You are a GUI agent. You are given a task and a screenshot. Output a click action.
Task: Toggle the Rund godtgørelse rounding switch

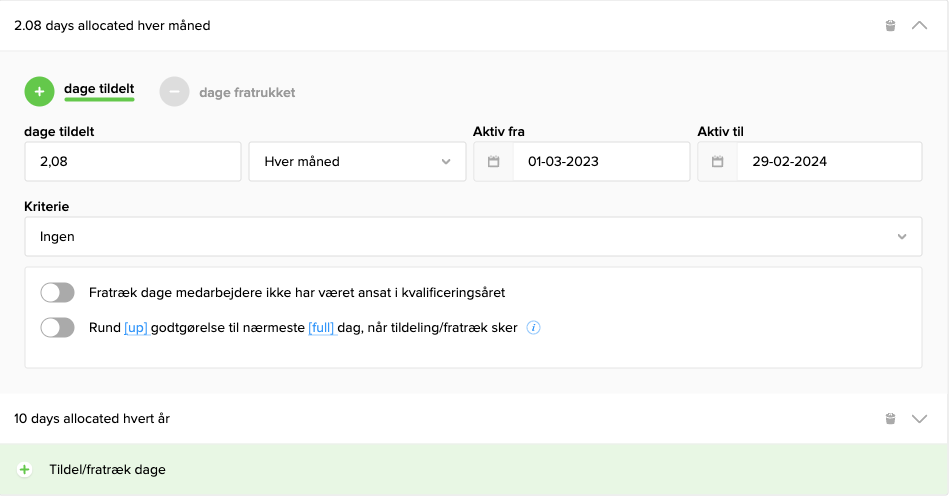click(58, 327)
